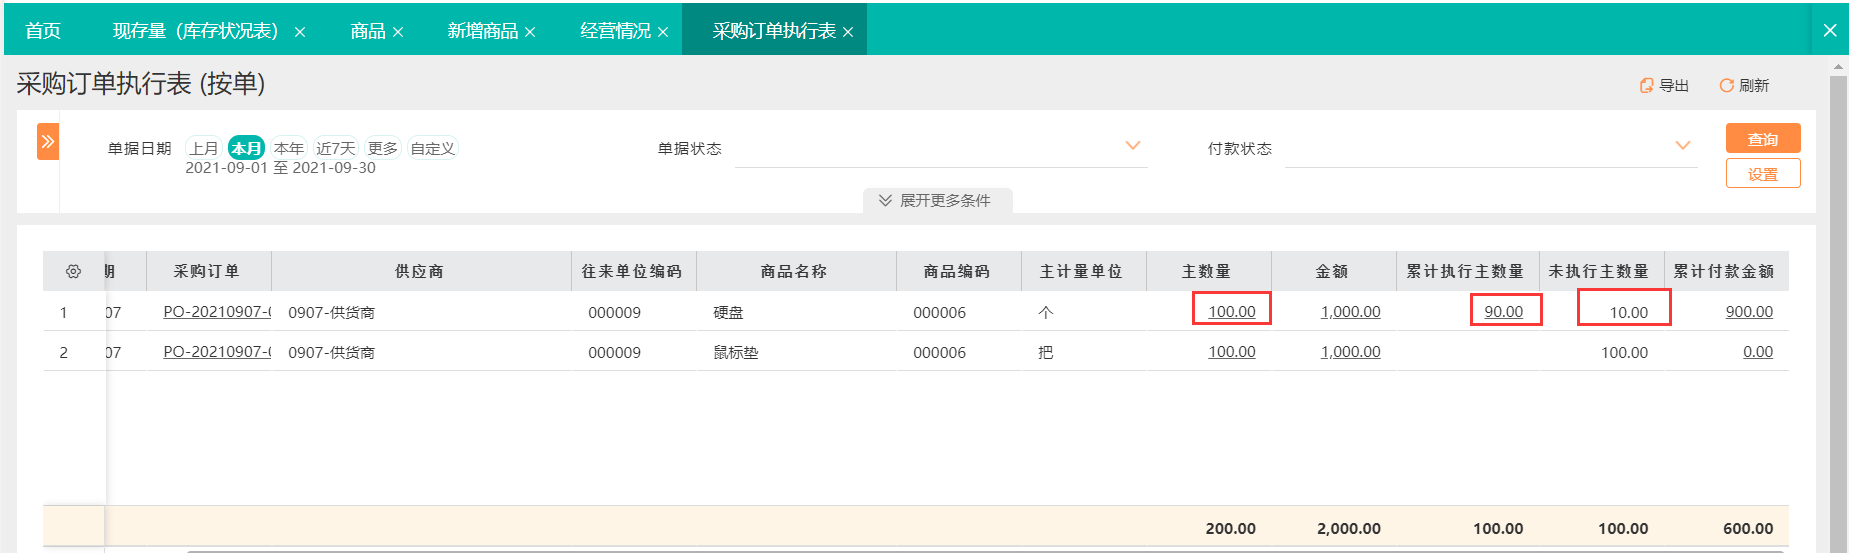Select 上月 date range

coord(204,148)
